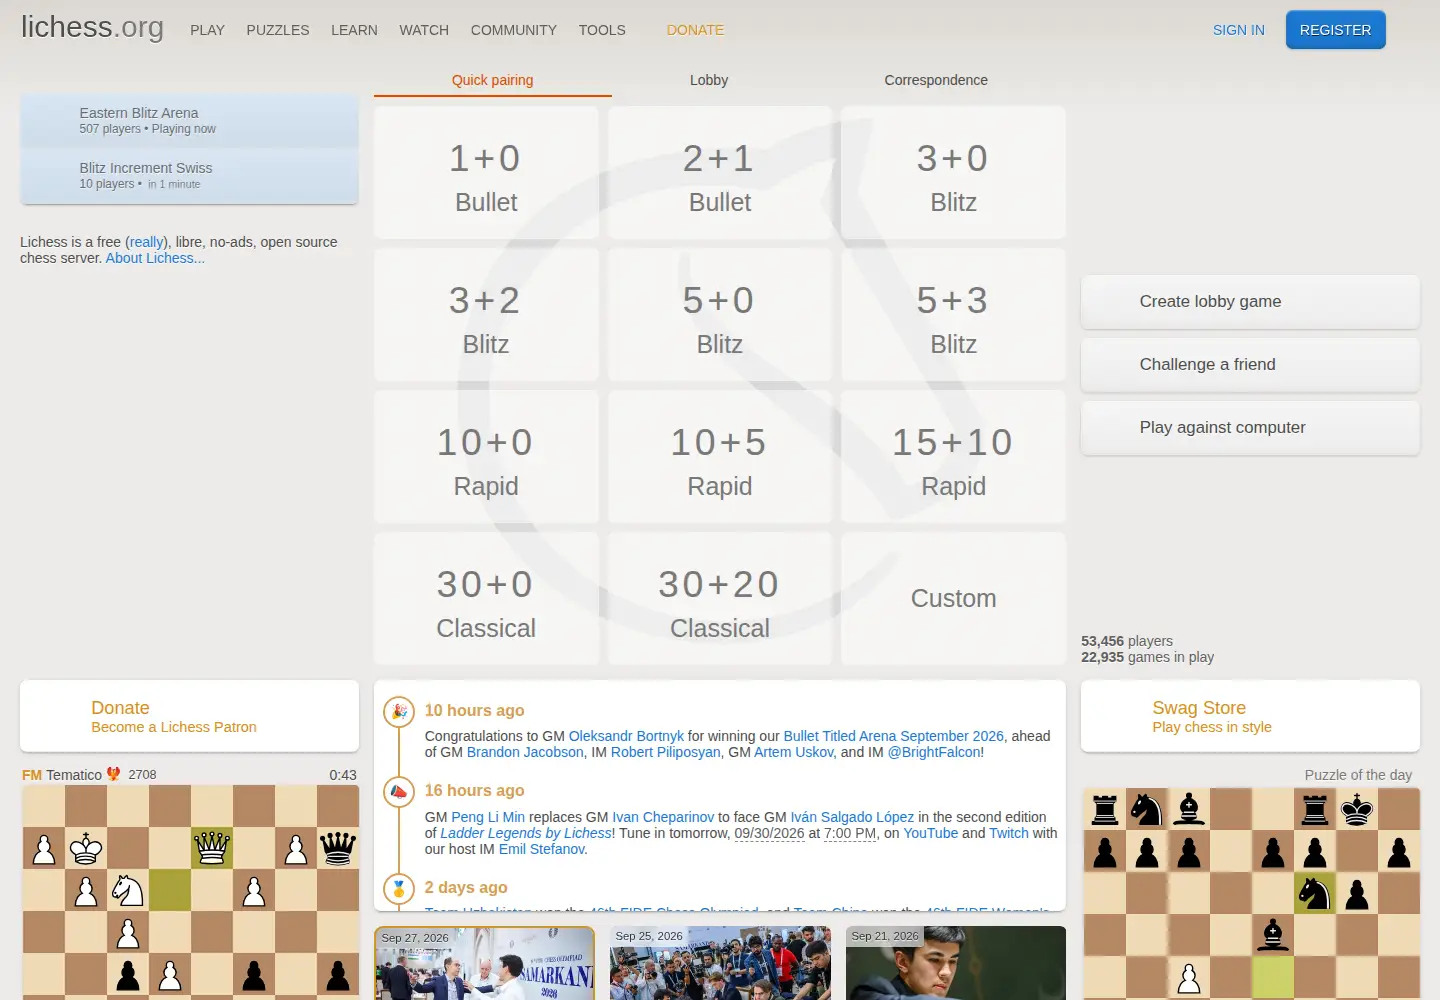
Task: Start a 30+20 Classical game
Action: pyautogui.click(x=720, y=599)
